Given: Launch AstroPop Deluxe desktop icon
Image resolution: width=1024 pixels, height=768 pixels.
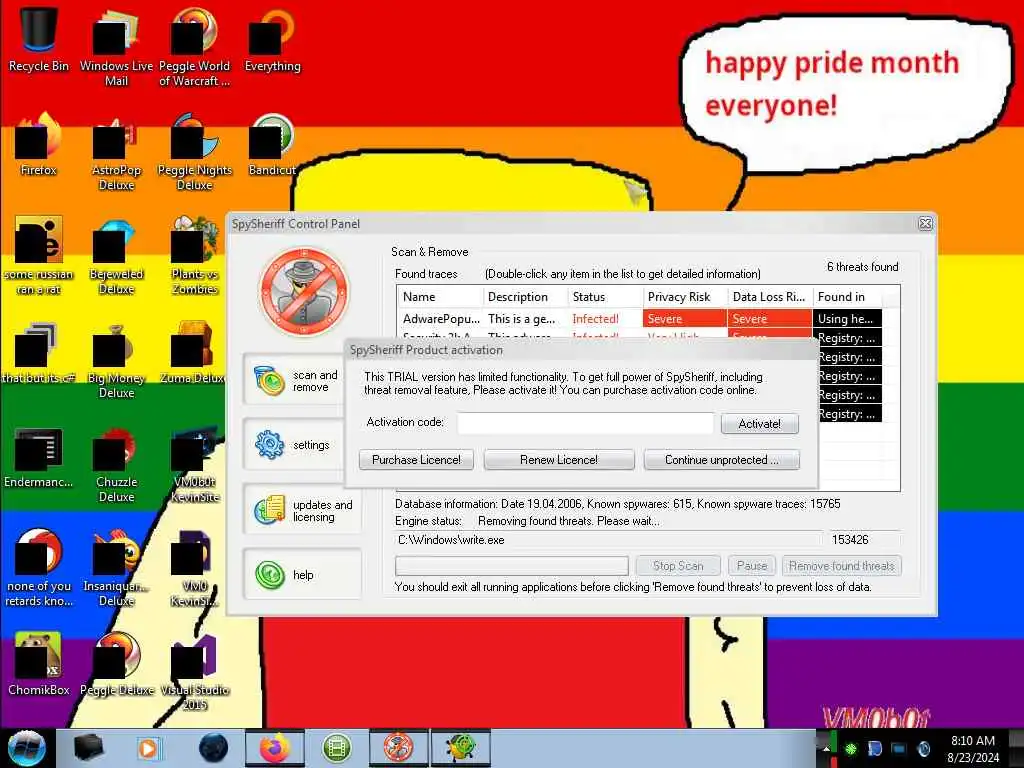Looking at the screenshot, I should pos(116,152).
